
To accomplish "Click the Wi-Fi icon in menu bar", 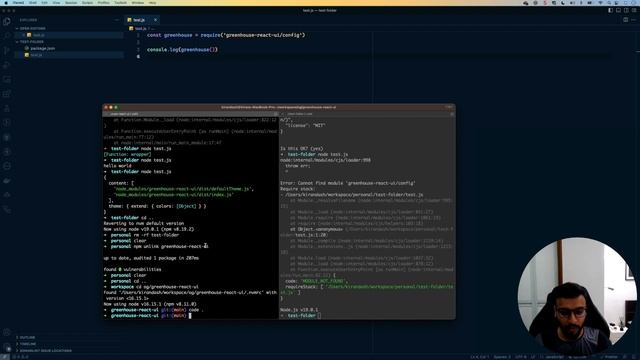I will pyautogui.click(x=600, y=2).
